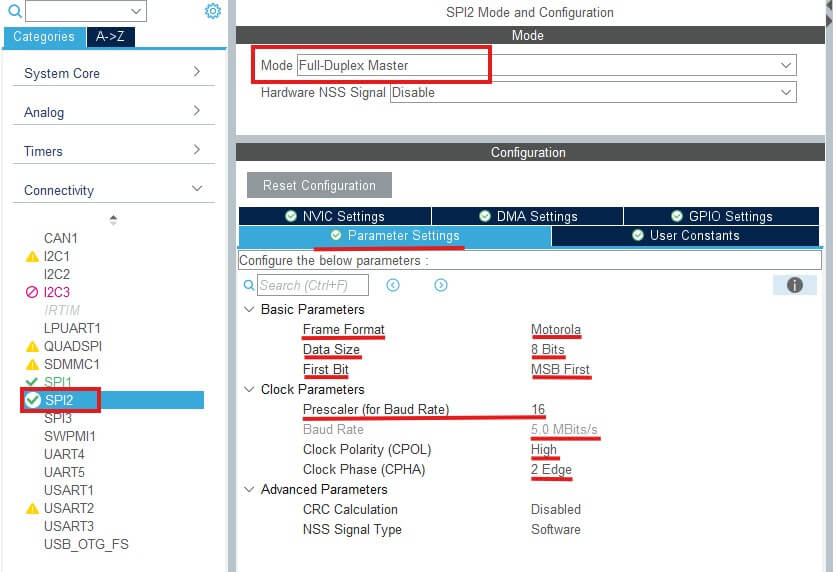The height and width of the screenshot is (572, 836).
Task: Select USART2 in the peripheral list
Action: coord(68,508)
